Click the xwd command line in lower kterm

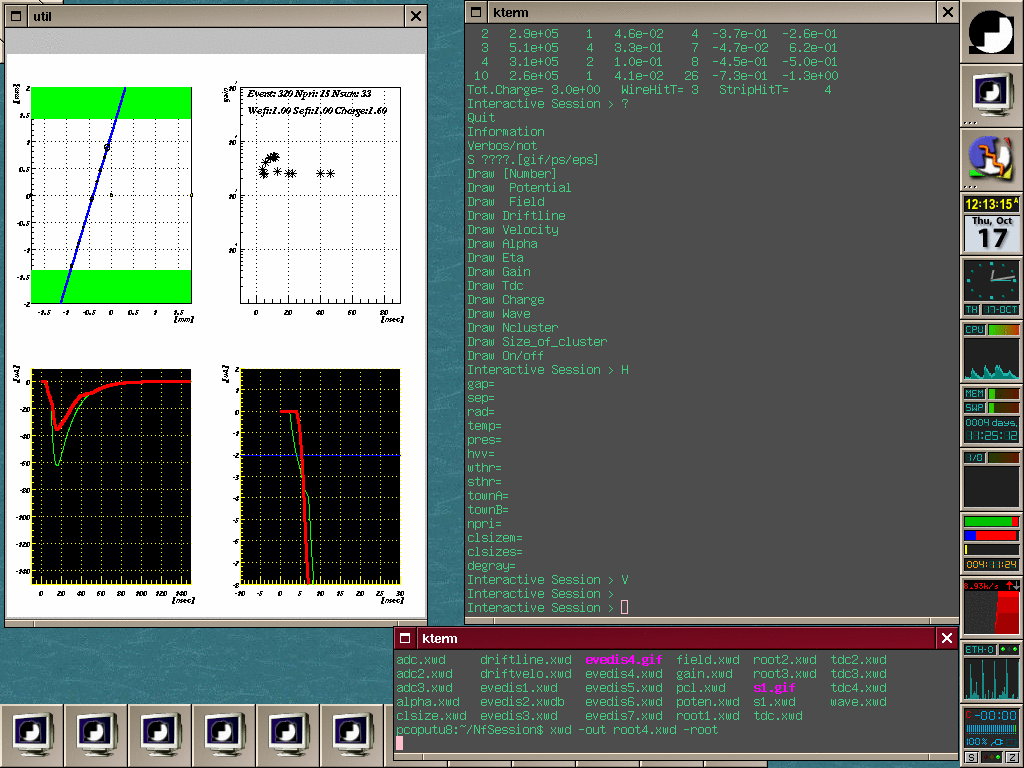[633, 730]
